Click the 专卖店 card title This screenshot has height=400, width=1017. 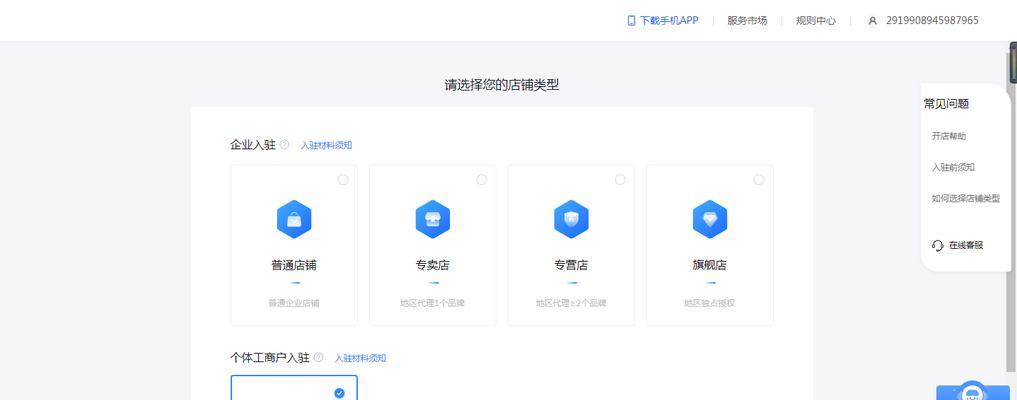(433, 265)
